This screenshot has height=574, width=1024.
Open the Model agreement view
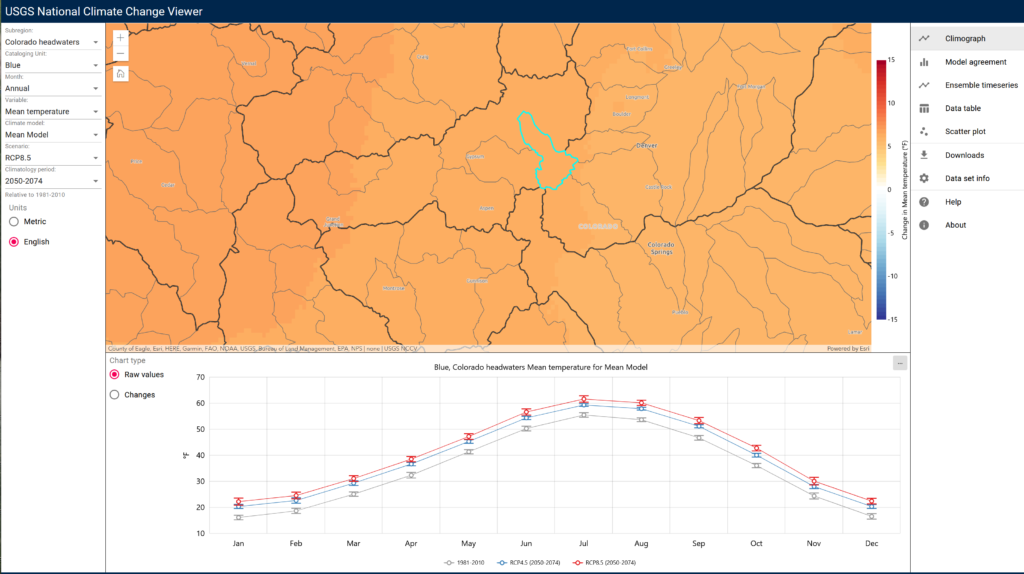pos(967,62)
